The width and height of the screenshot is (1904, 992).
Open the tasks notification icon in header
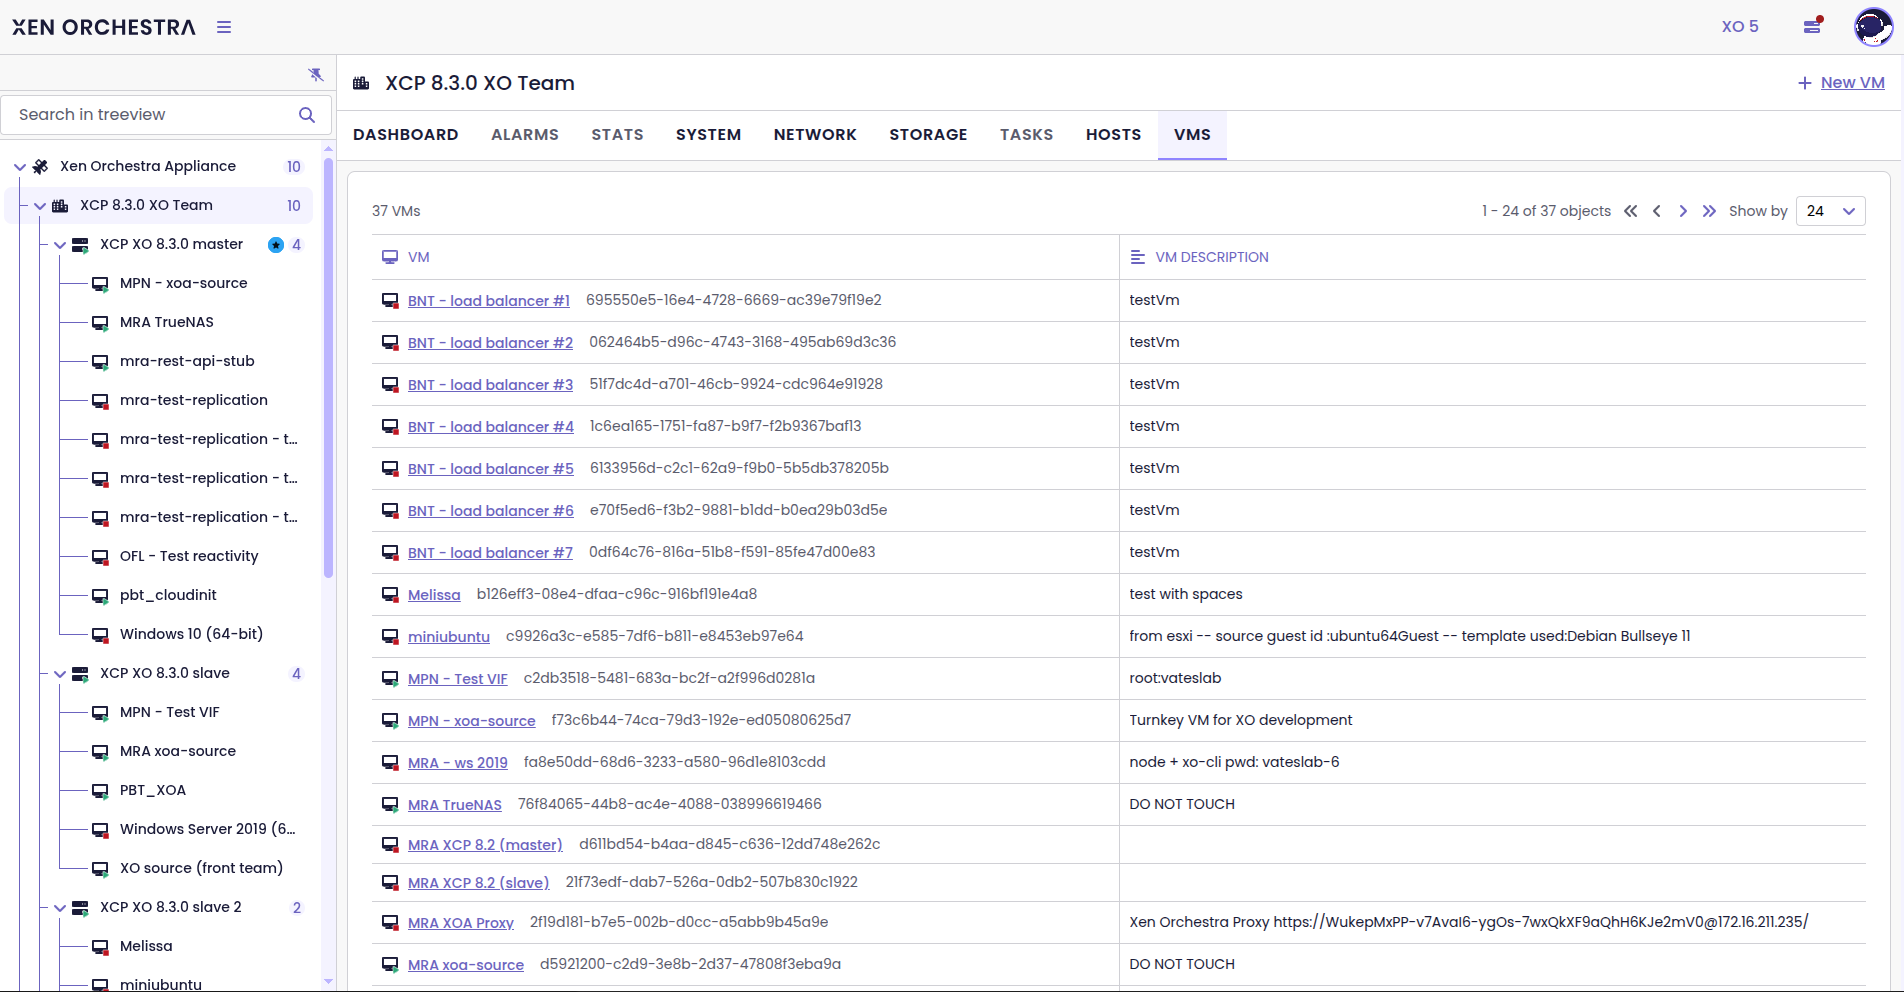coord(1812,26)
